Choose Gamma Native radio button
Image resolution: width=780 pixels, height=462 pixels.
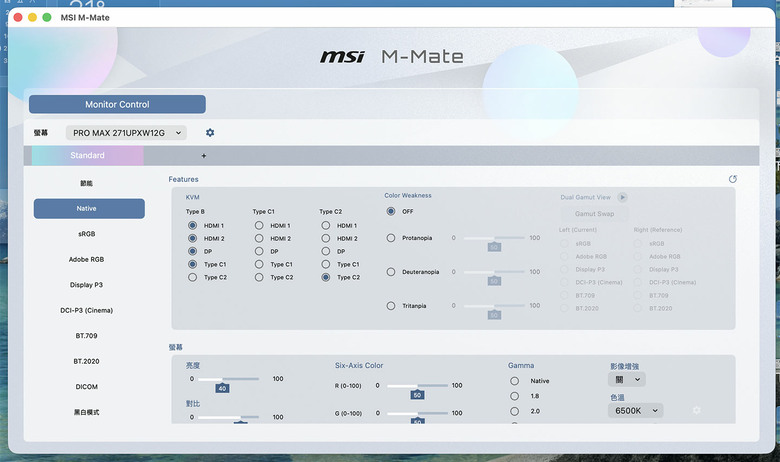pyautogui.click(x=514, y=381)
